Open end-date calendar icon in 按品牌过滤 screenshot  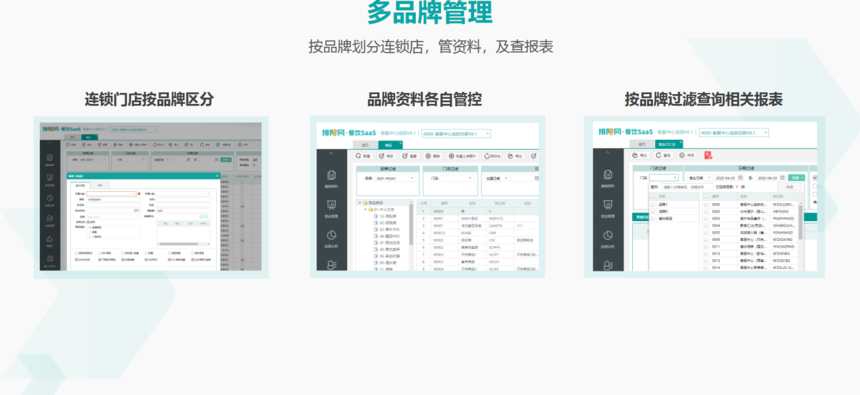click(783, 178)
